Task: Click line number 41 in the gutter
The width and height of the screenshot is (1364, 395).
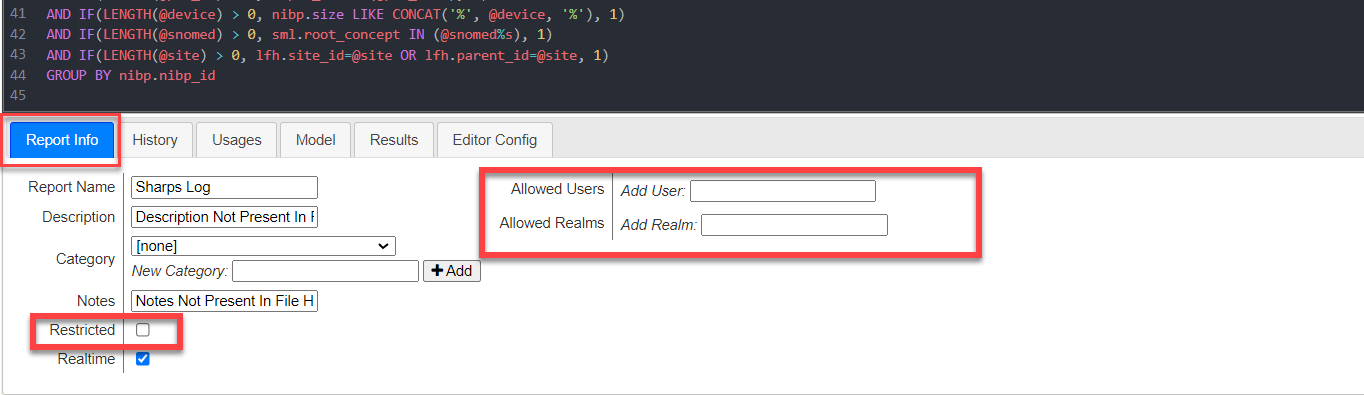Action: (18, 15)
